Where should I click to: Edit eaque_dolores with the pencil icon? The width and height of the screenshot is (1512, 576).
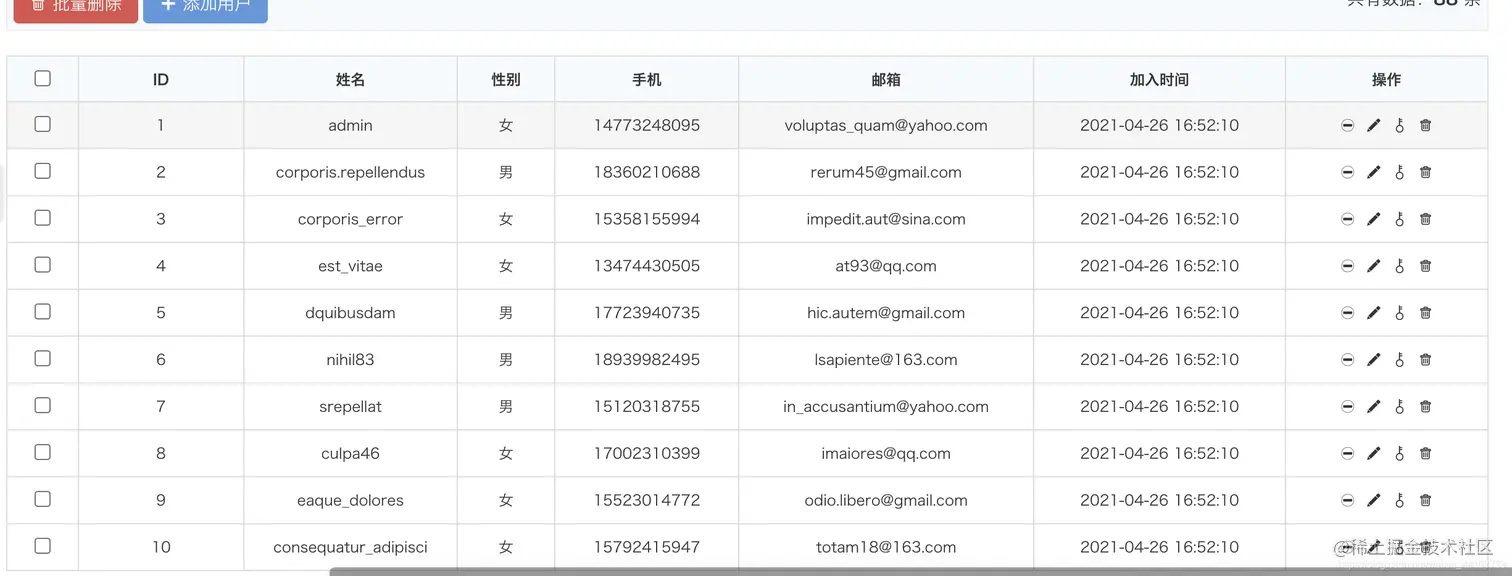pyautogui.click(x=1373, y=501)
